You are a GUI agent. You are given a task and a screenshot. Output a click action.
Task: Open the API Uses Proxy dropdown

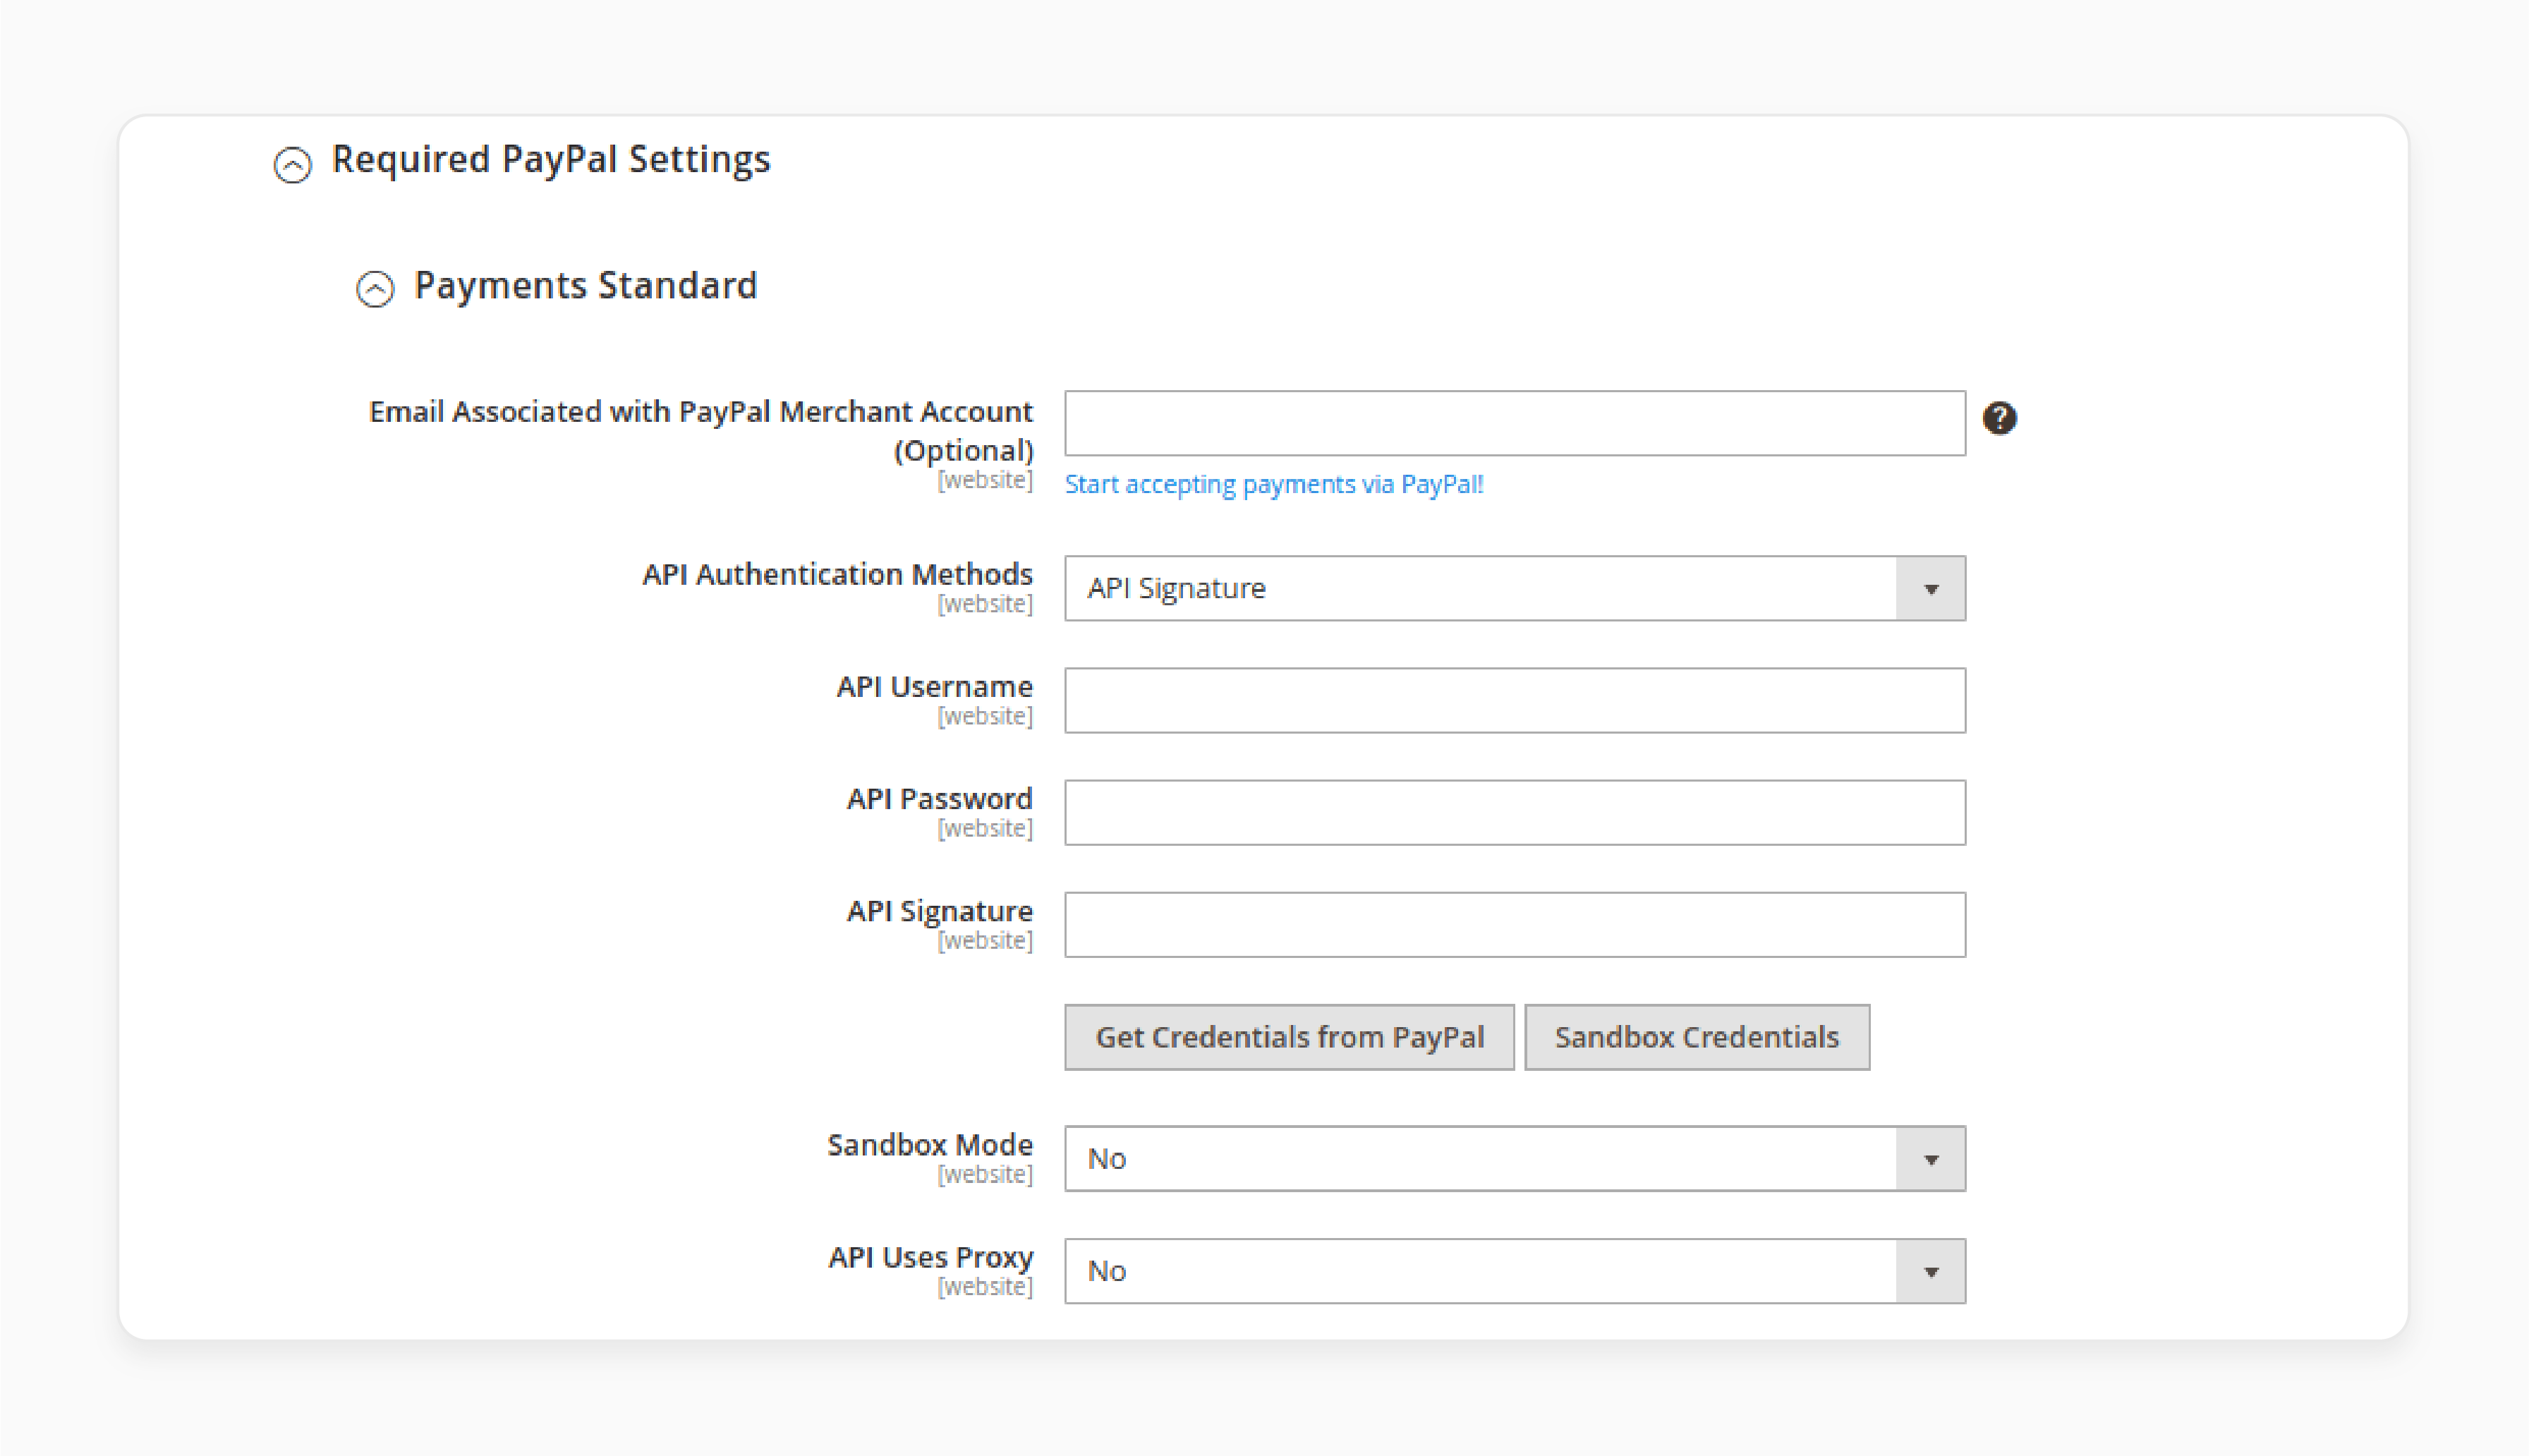1514,1270
